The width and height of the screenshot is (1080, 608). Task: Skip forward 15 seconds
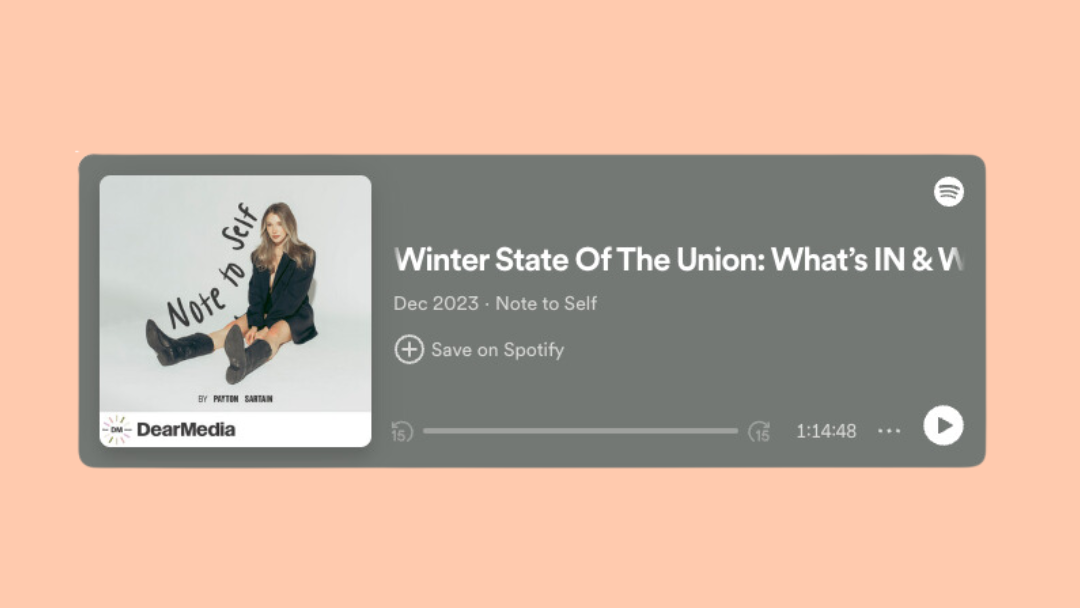(x=759, y=432)
